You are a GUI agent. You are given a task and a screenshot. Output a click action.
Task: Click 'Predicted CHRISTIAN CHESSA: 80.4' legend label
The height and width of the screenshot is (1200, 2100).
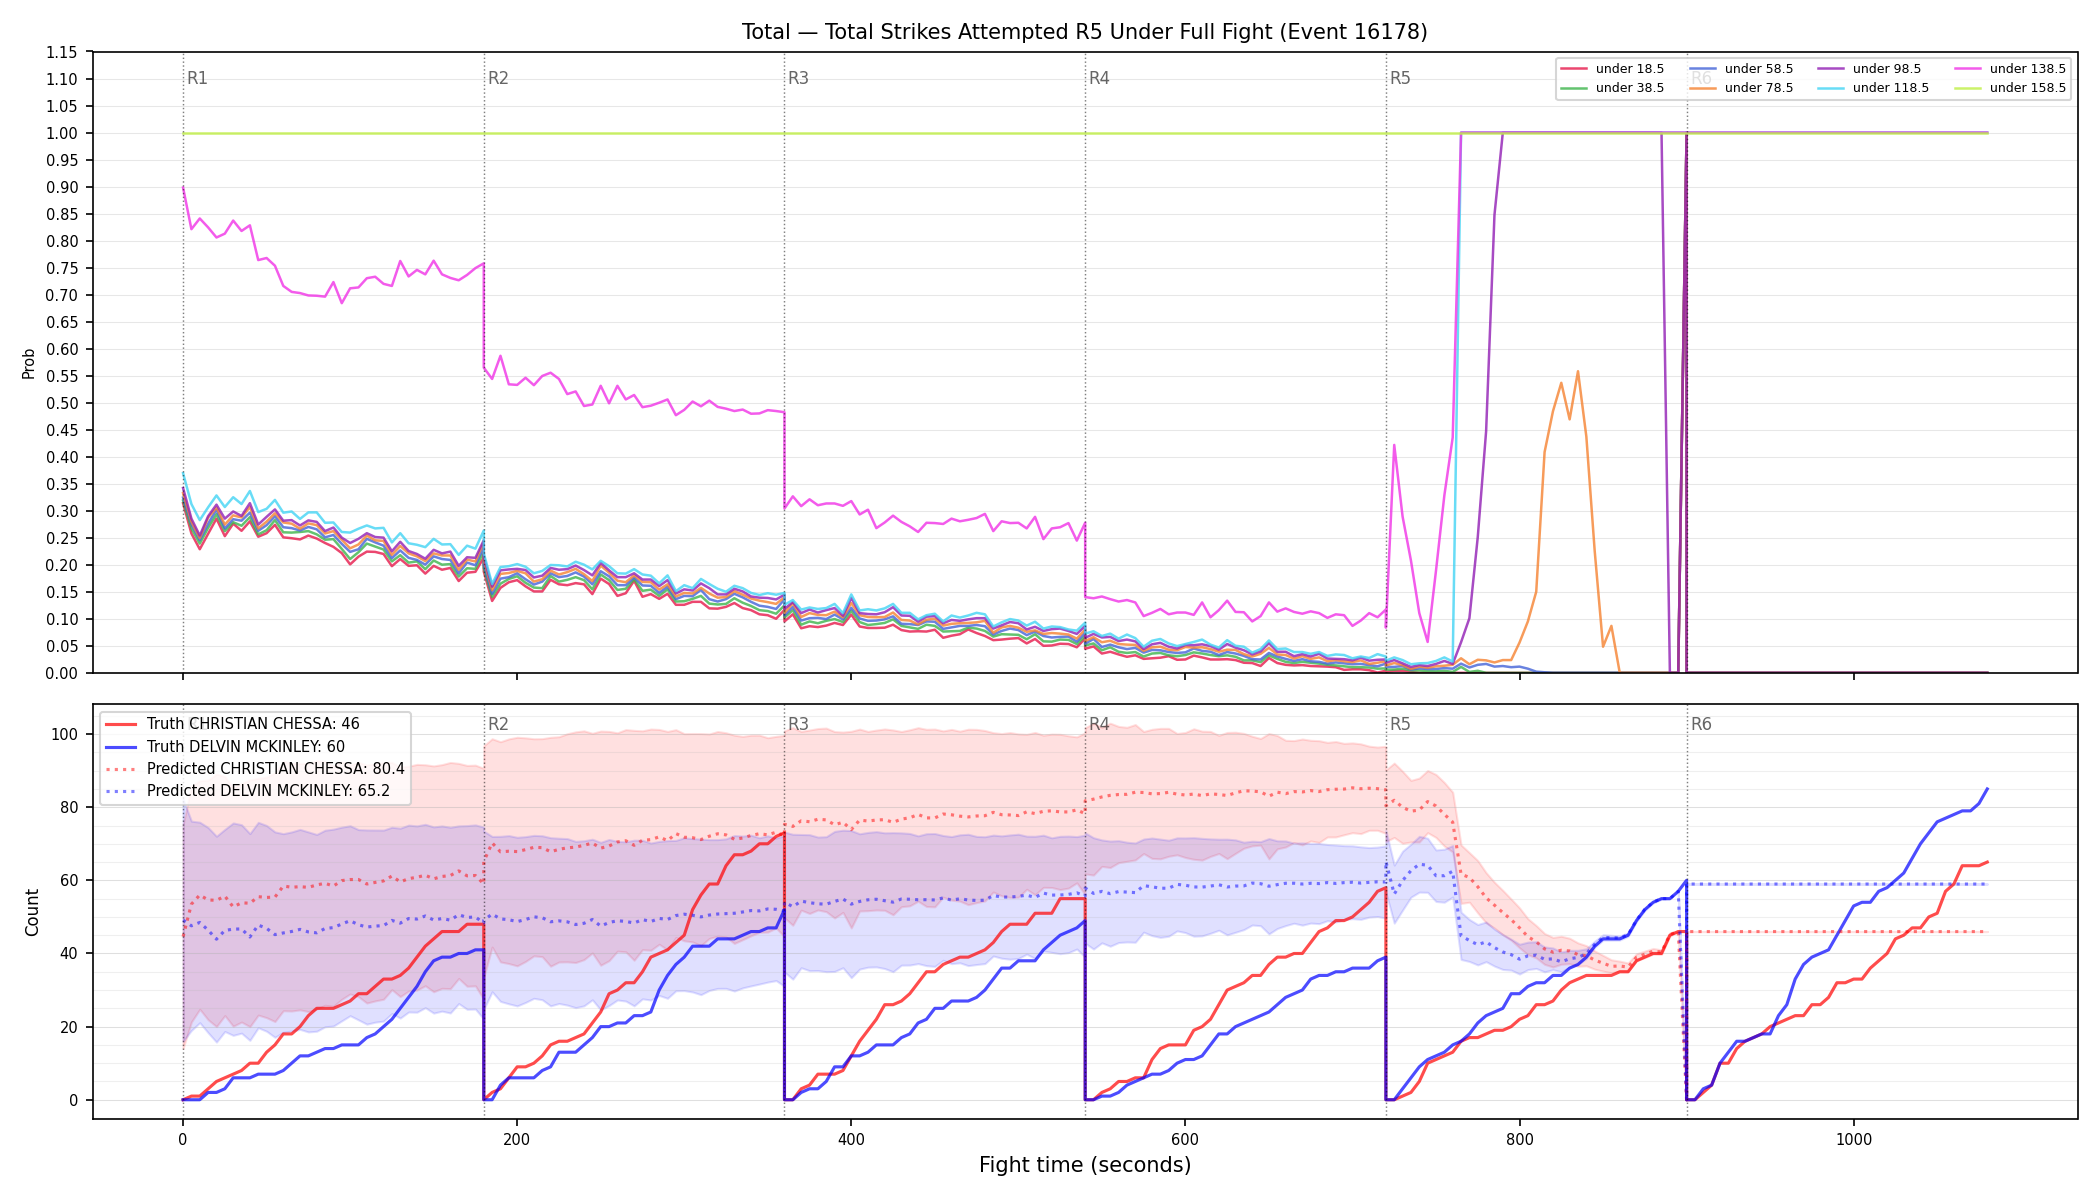coord(276,769)
